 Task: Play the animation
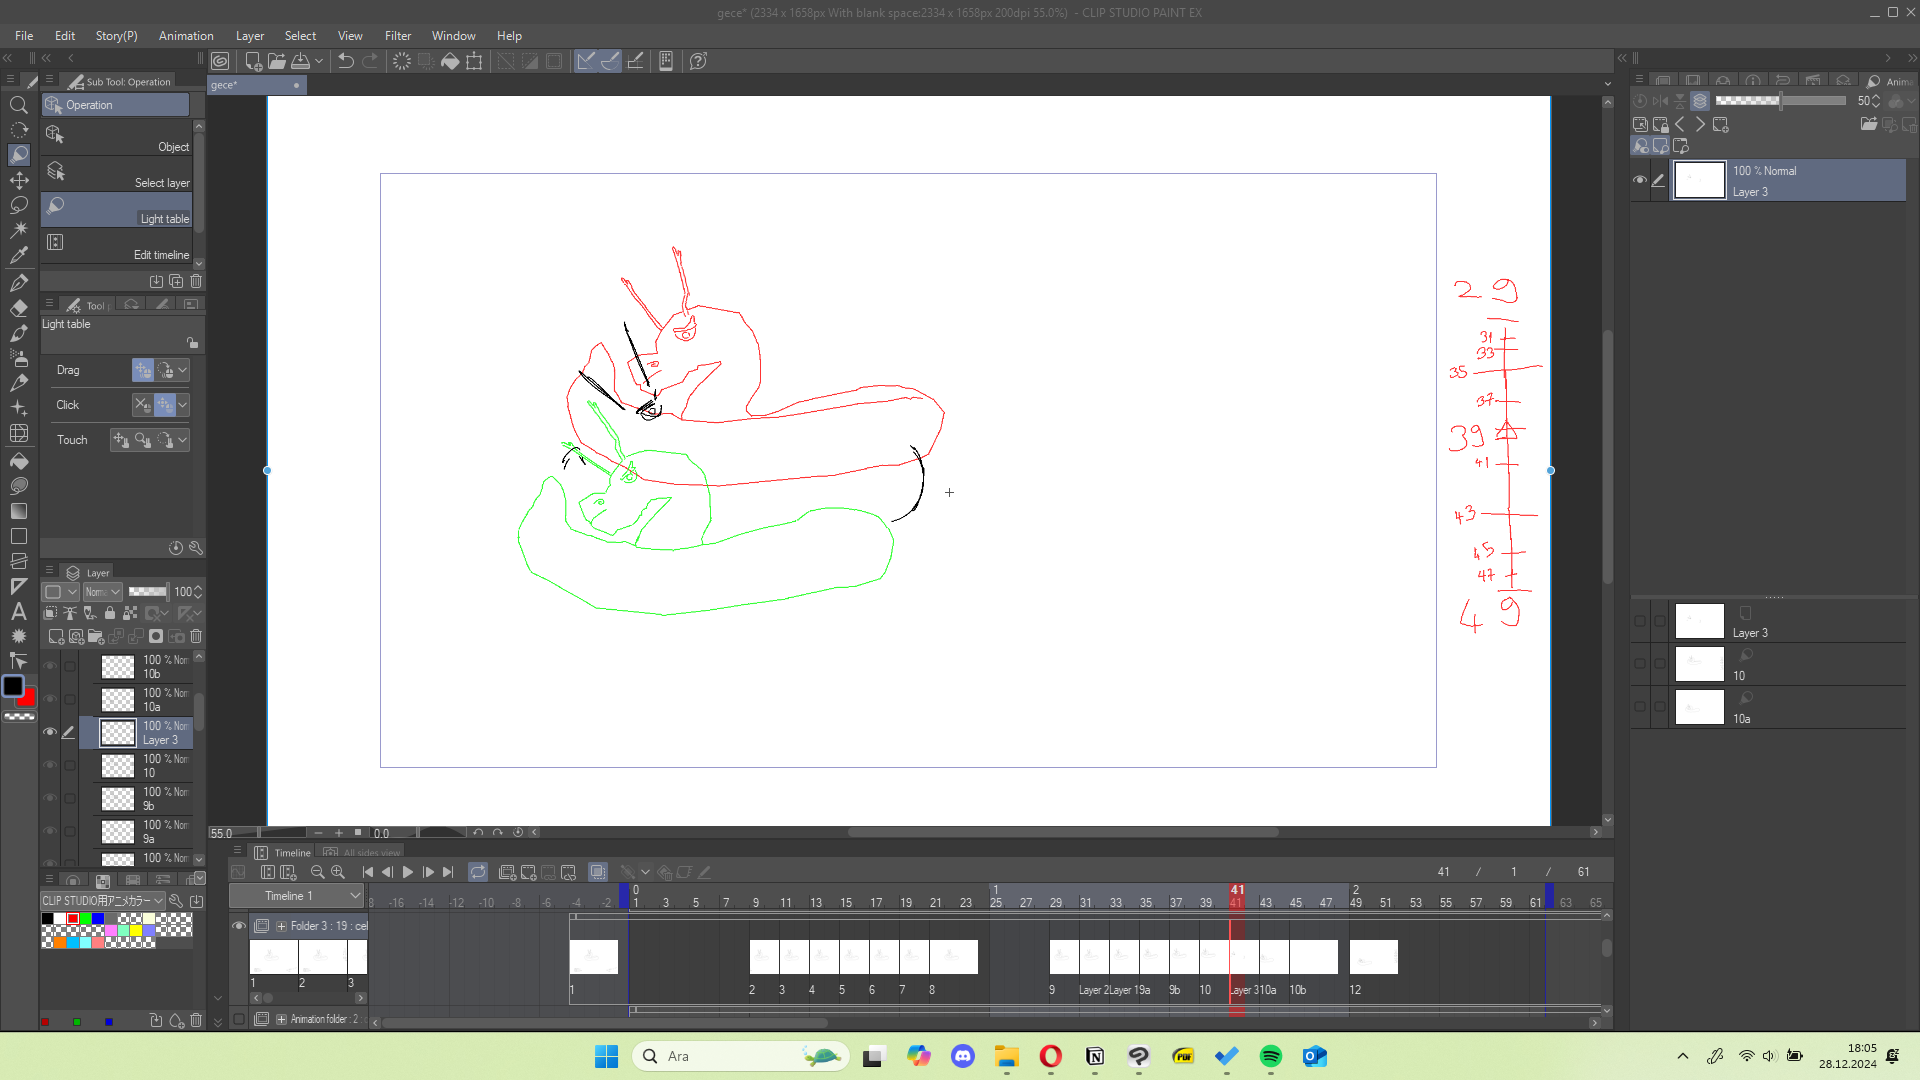pyautogui.click(x=408, y=872)
